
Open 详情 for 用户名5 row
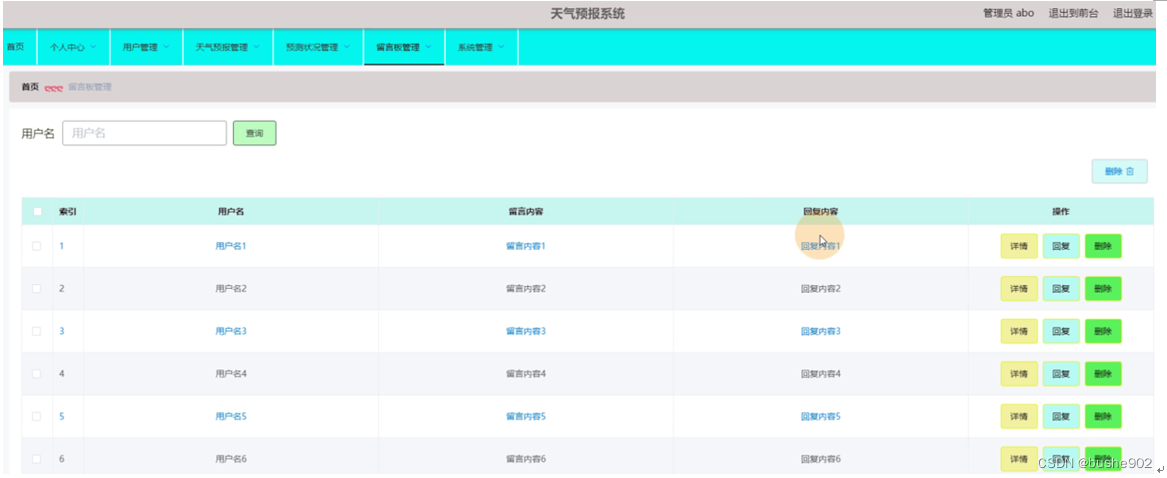click(x=1019, y=416)
